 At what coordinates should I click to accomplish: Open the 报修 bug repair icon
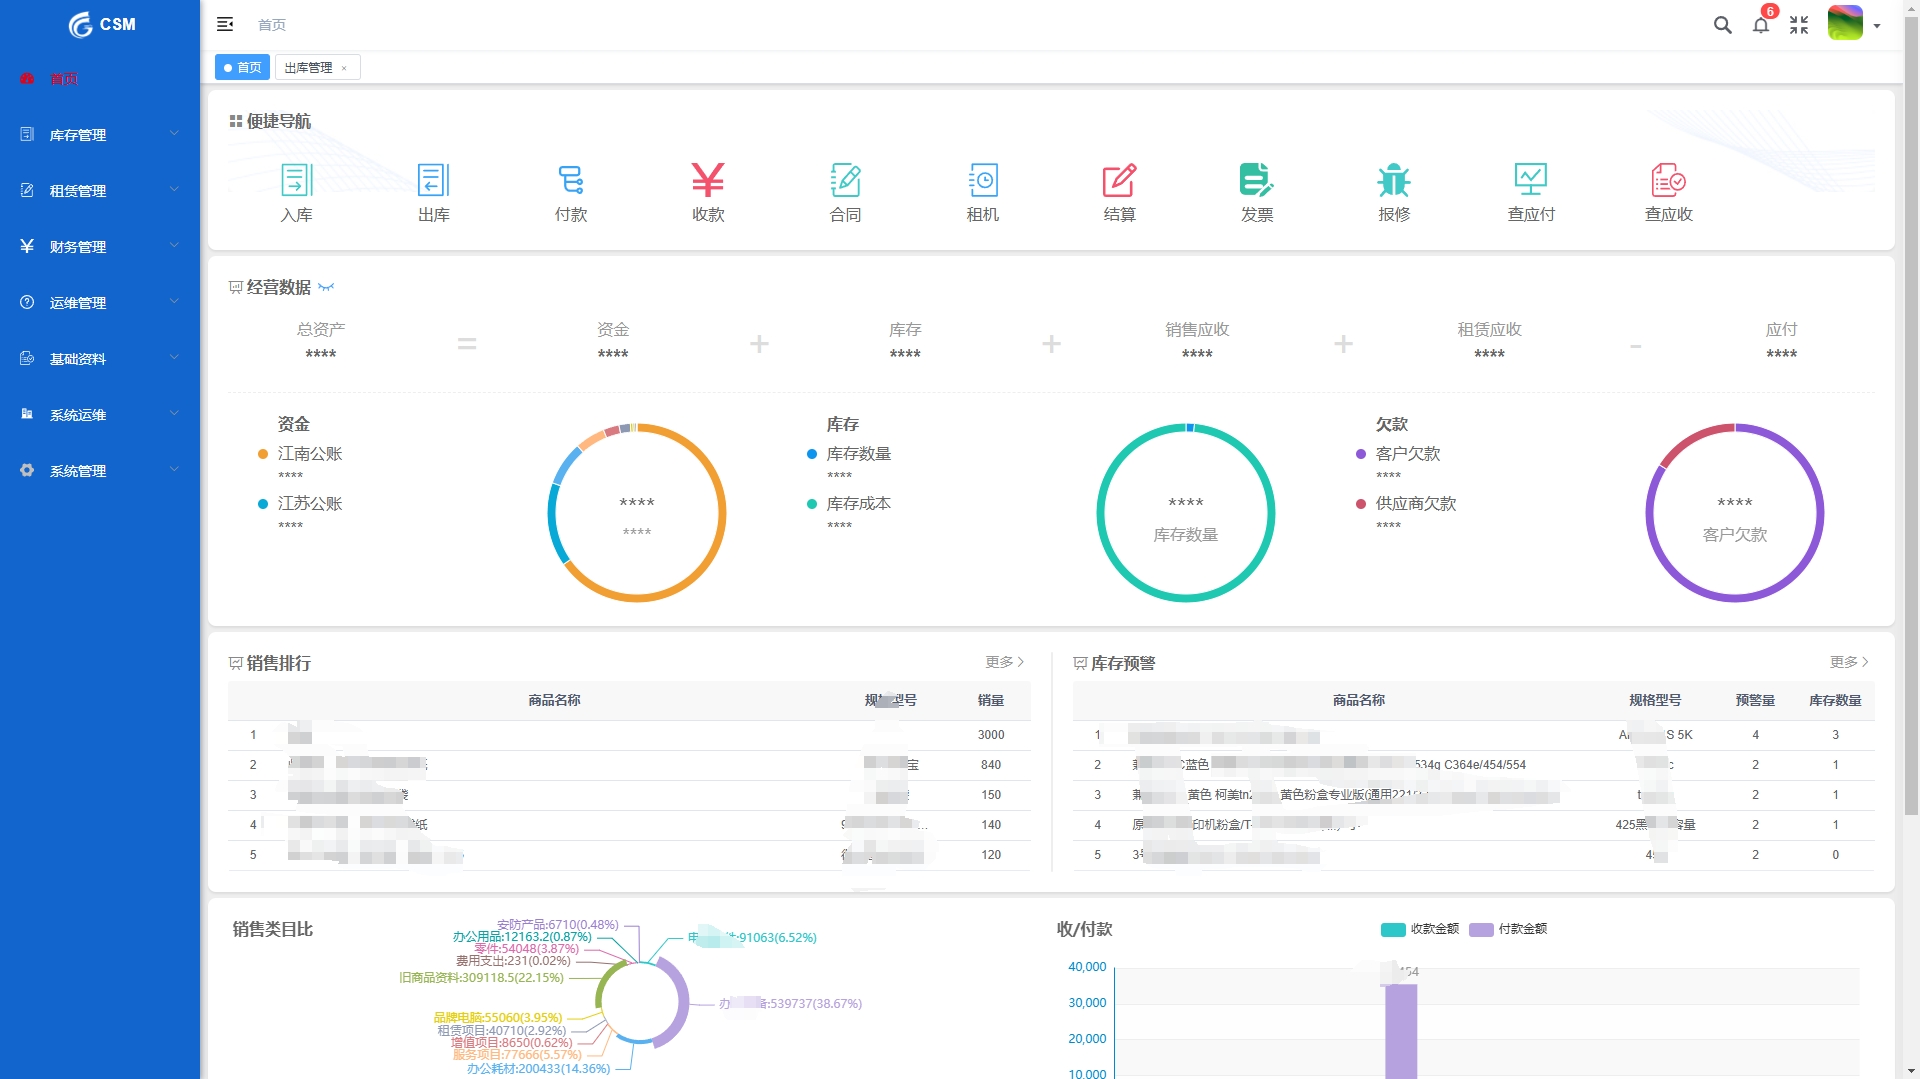1394,181
